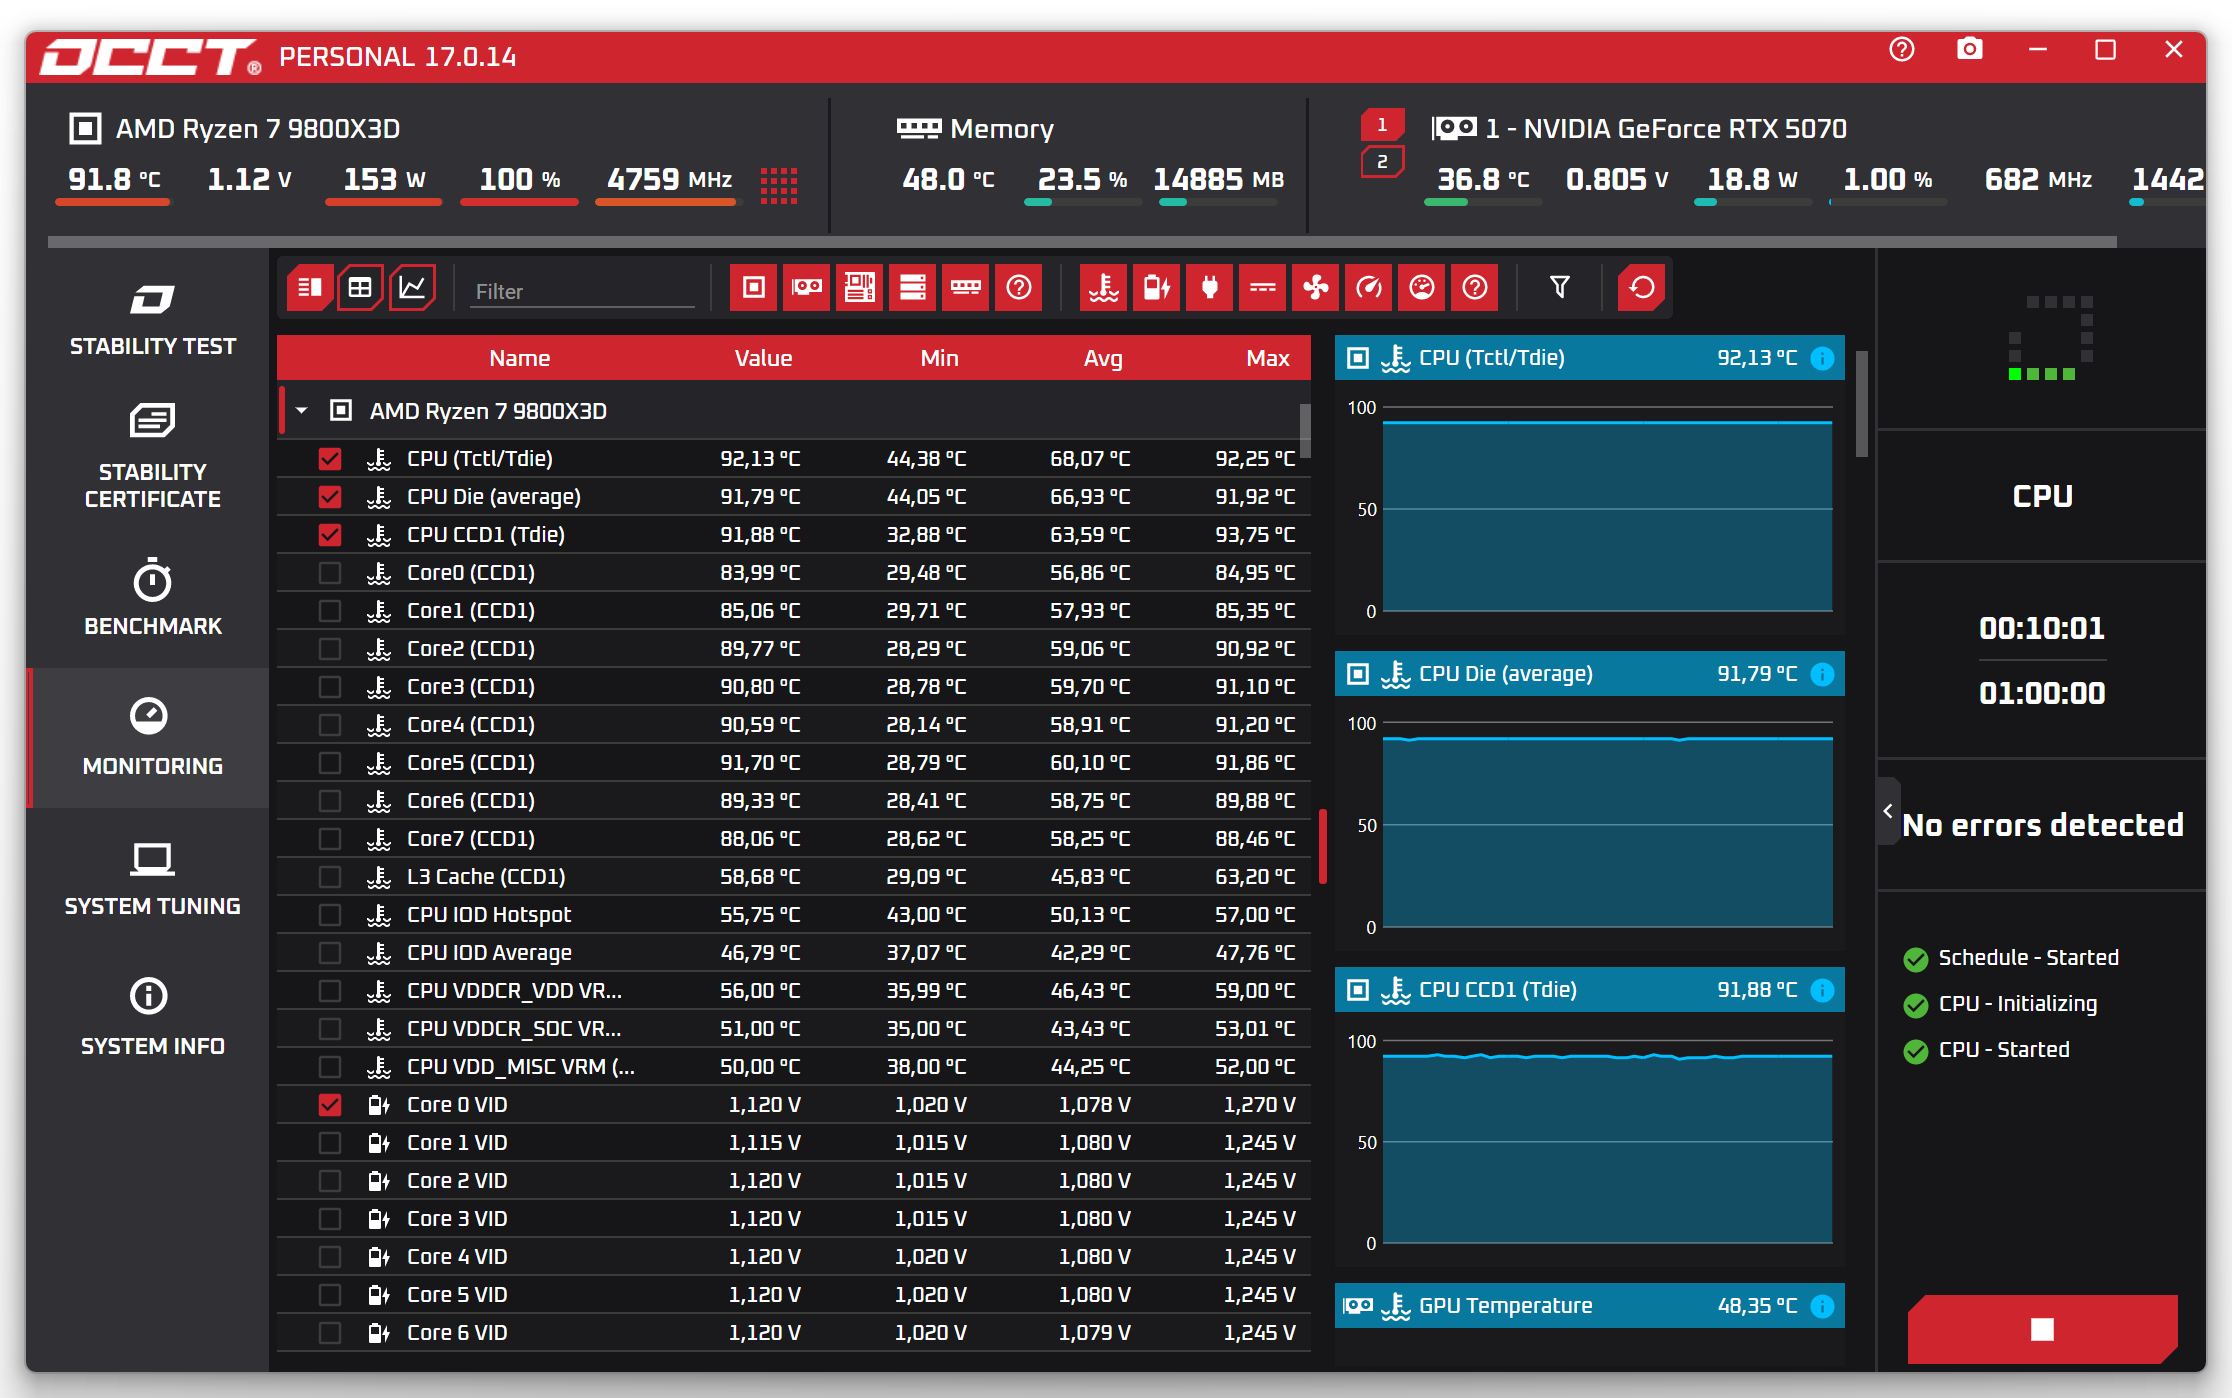
Task: Check the Core 6 VID checkbox
Action: point(330,1333)
